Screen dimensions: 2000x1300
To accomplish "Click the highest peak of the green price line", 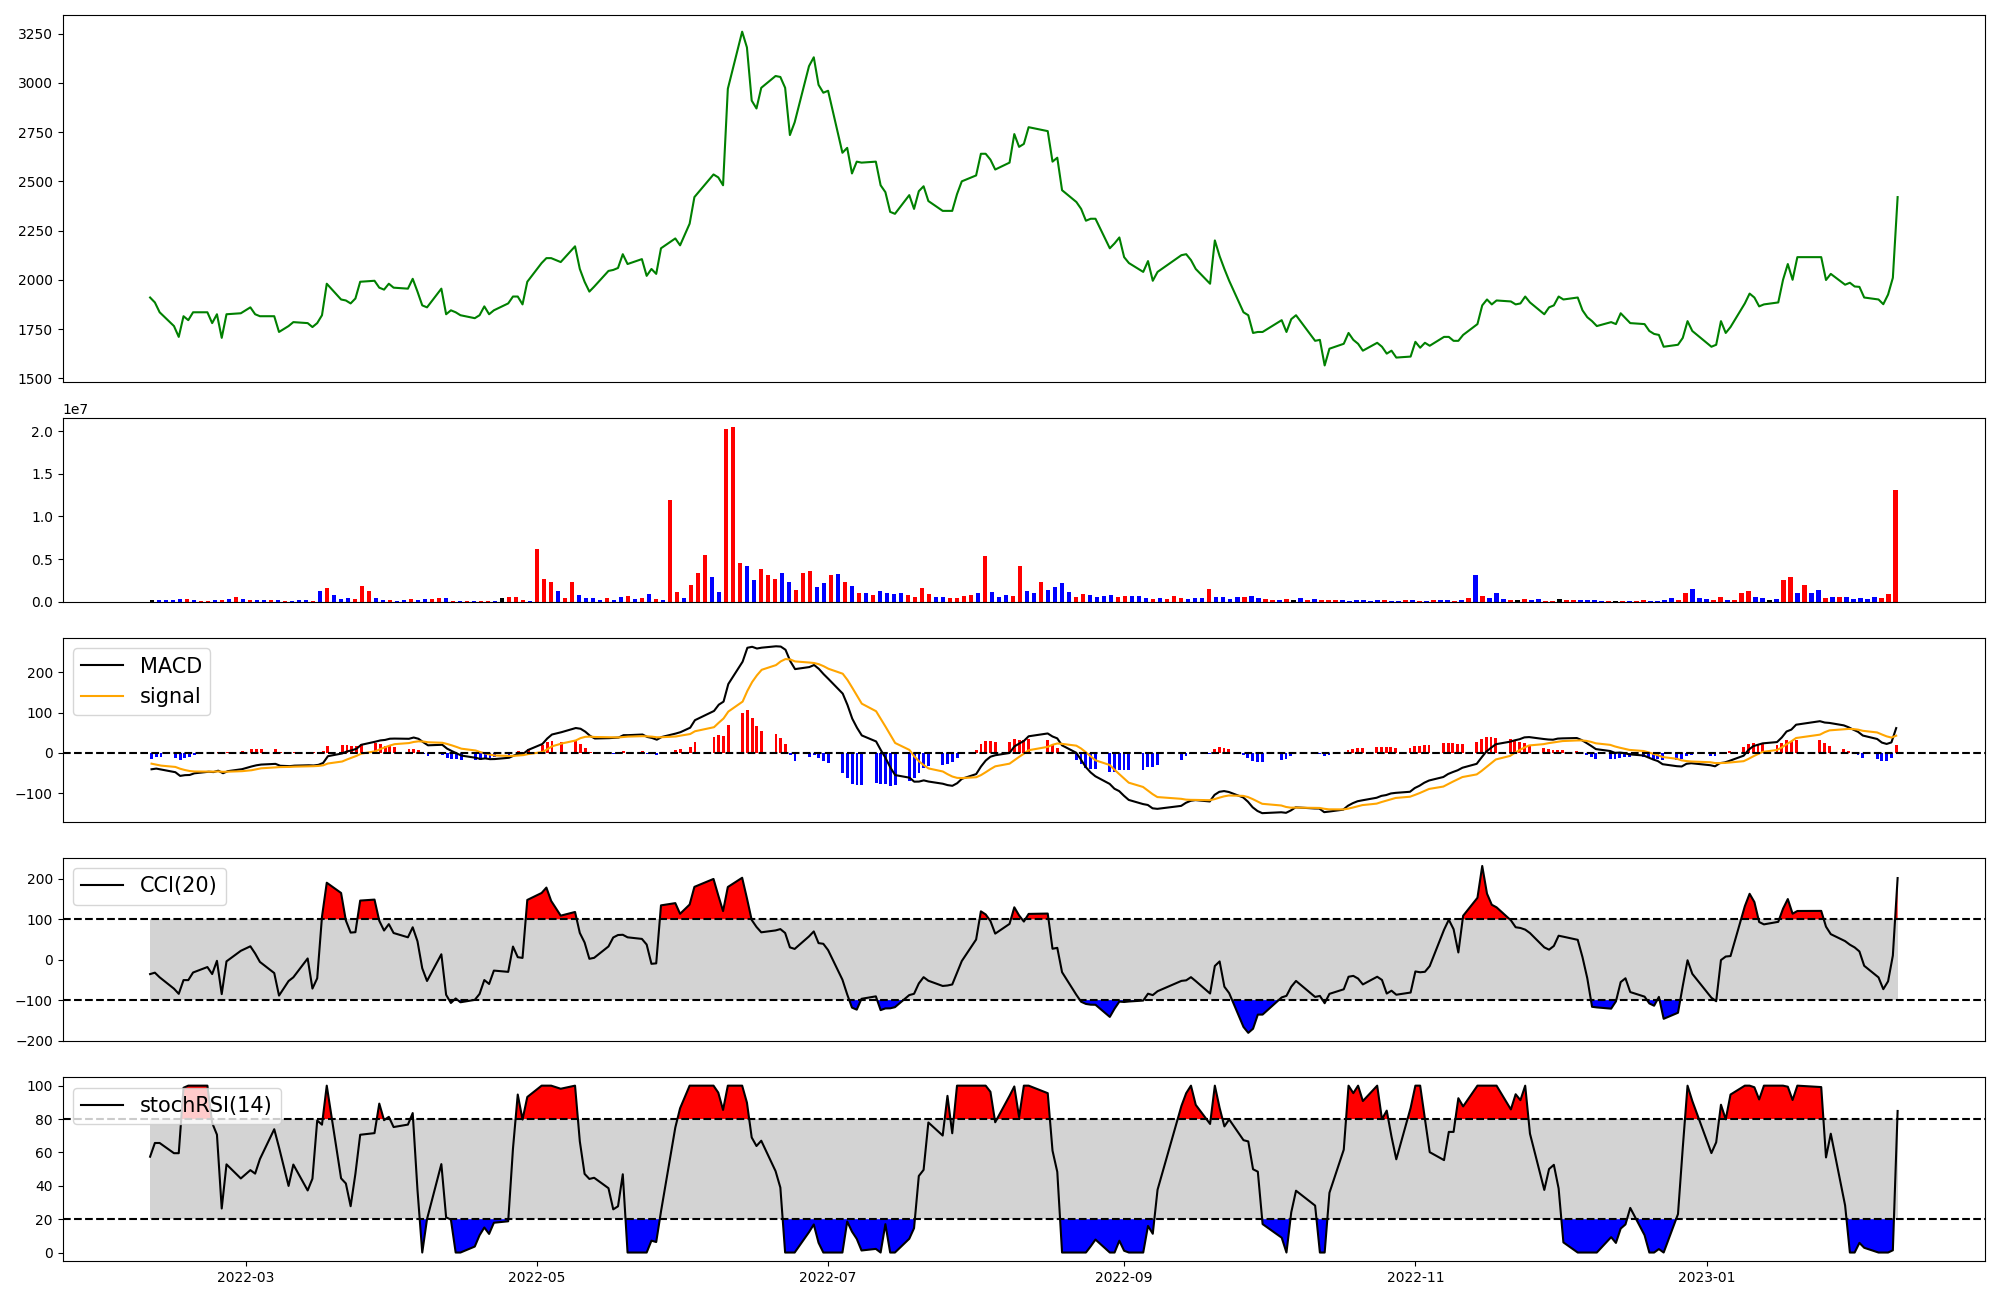I will click(x=742, y=32).
